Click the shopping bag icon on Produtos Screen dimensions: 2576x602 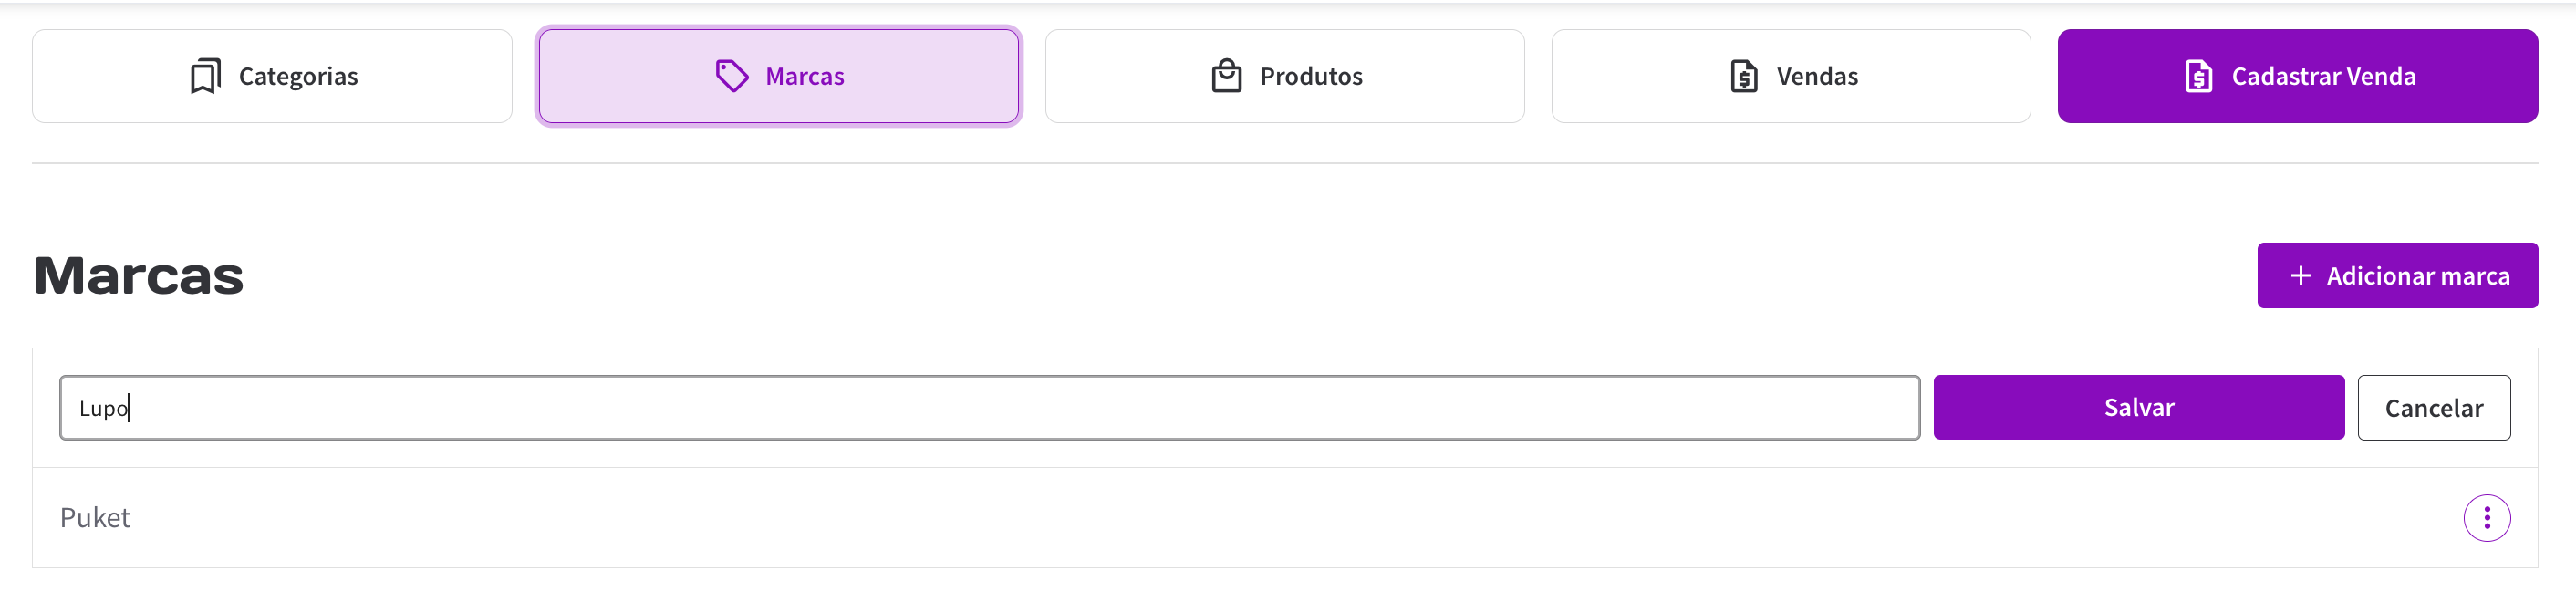pyautogui.click(x=1226, y=76)
